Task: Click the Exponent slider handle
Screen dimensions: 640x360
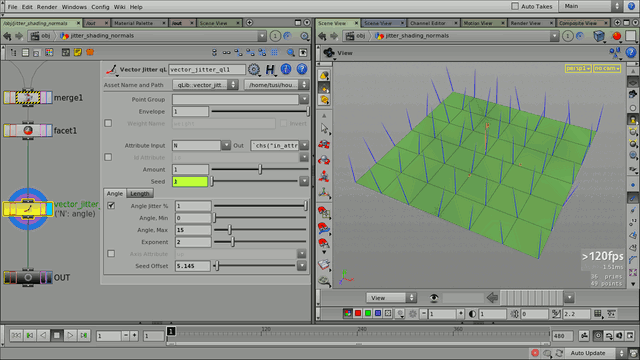Action: point(233,242)
